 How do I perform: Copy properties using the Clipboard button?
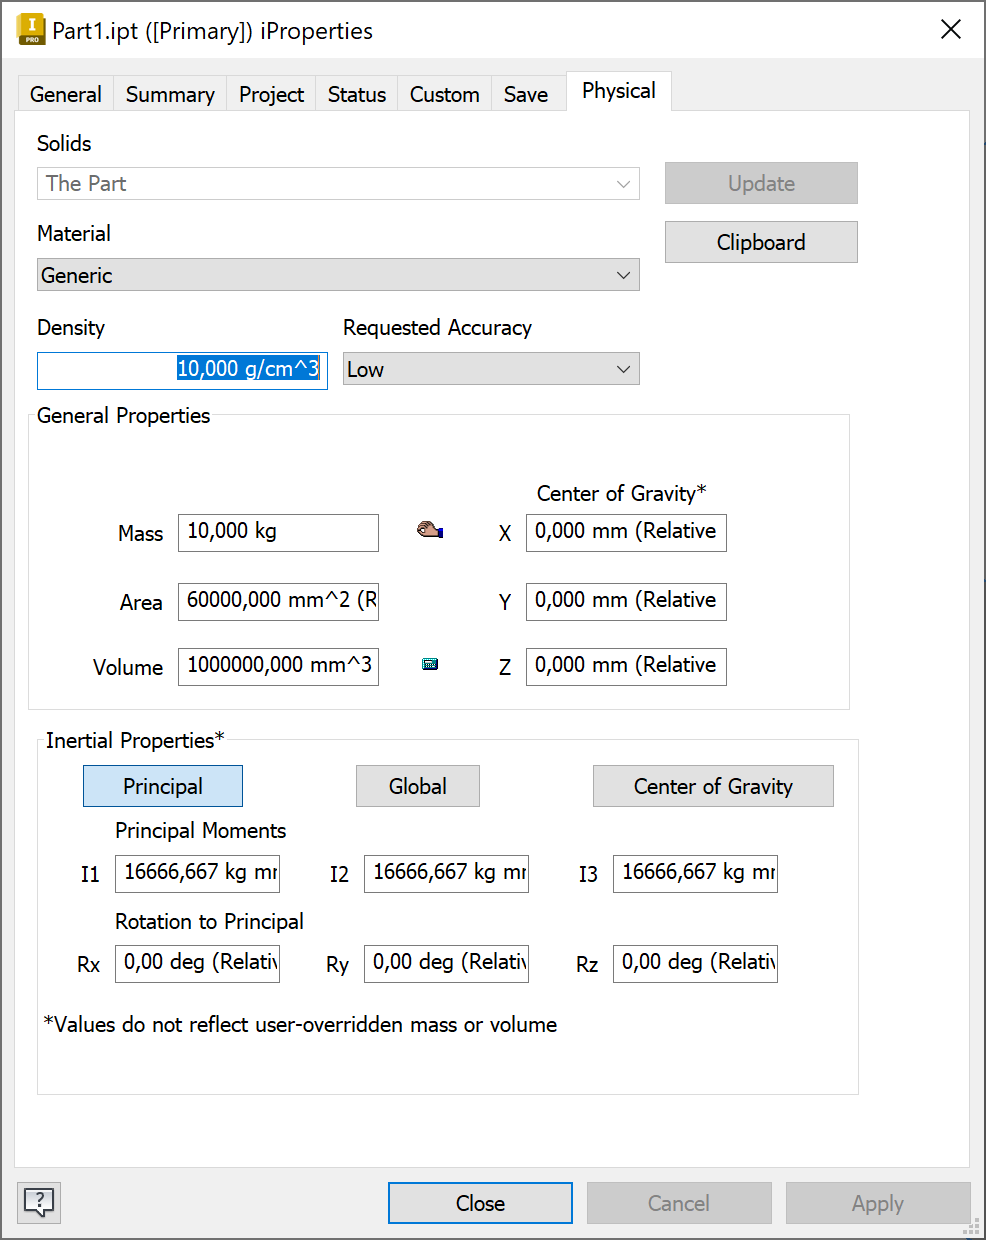click(x=760, y=242)
